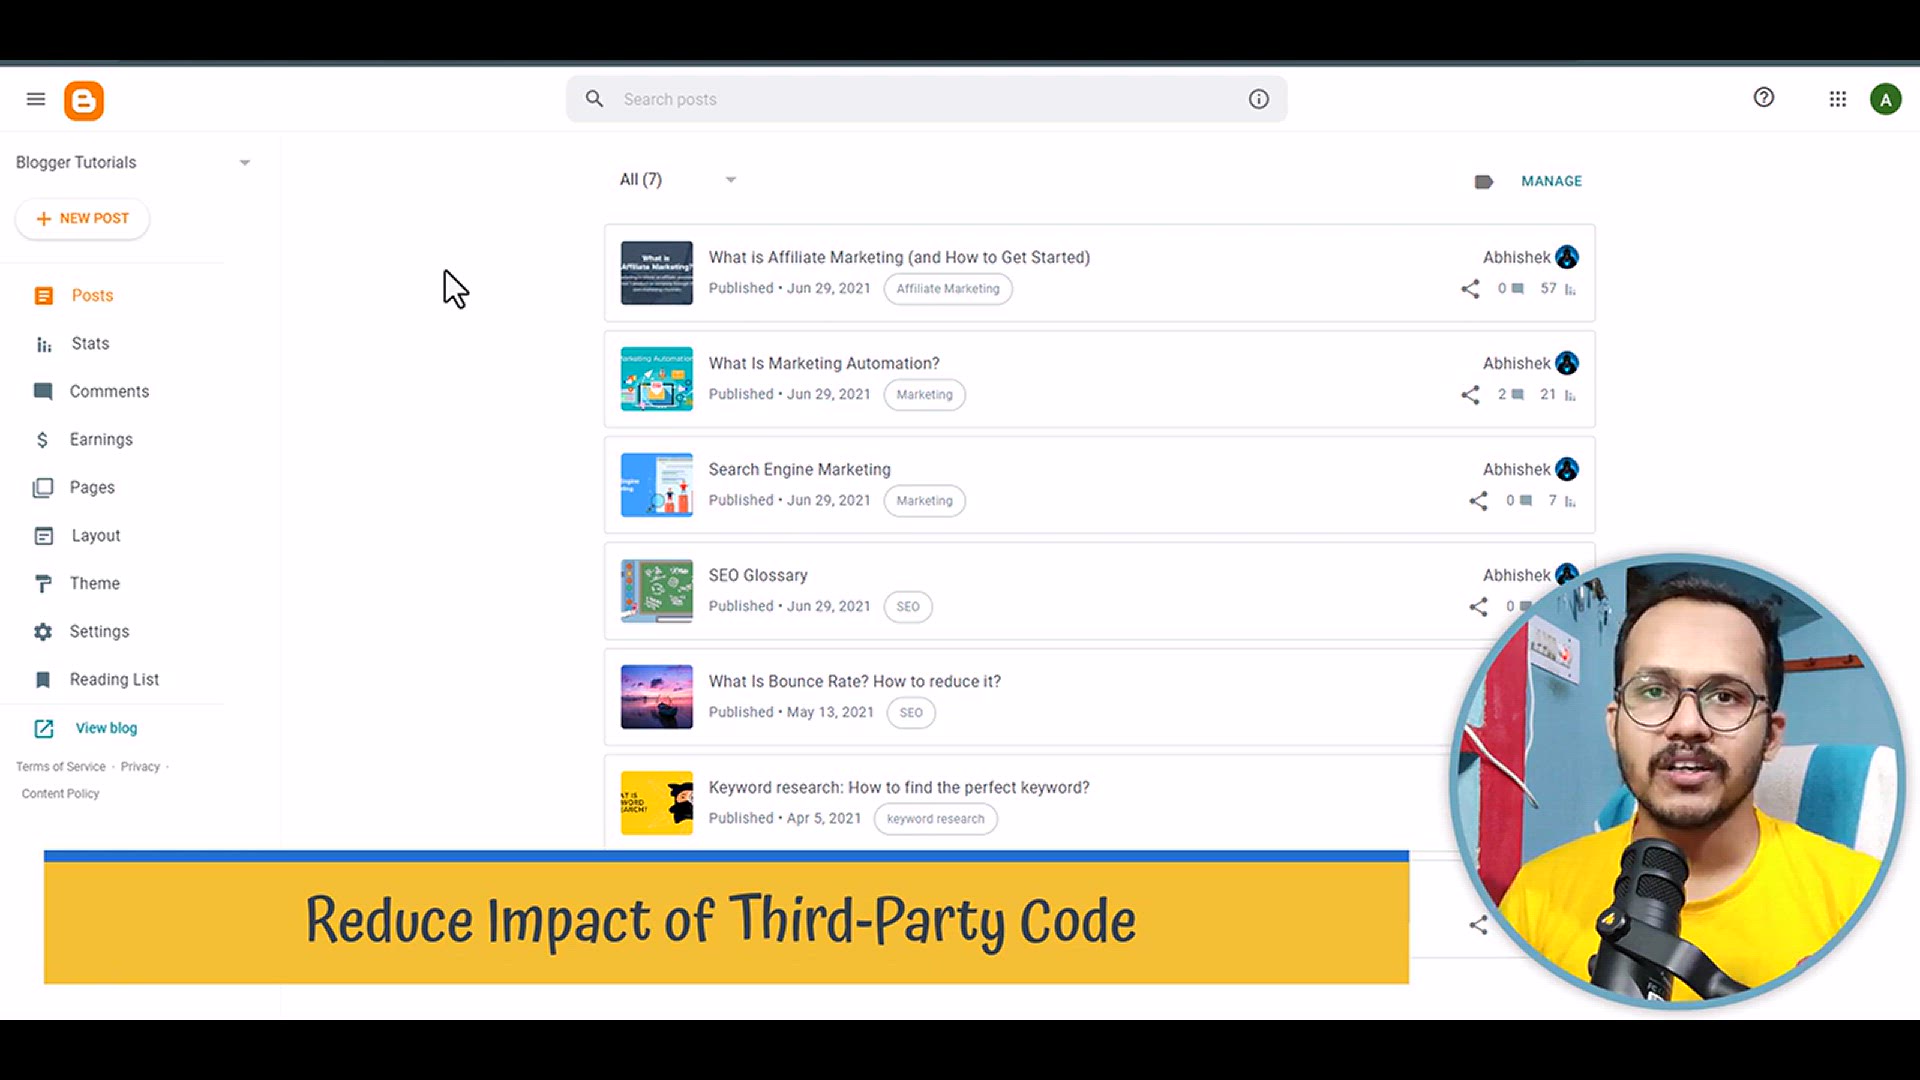
Task: Create a New Post
Action: [82, 218]
